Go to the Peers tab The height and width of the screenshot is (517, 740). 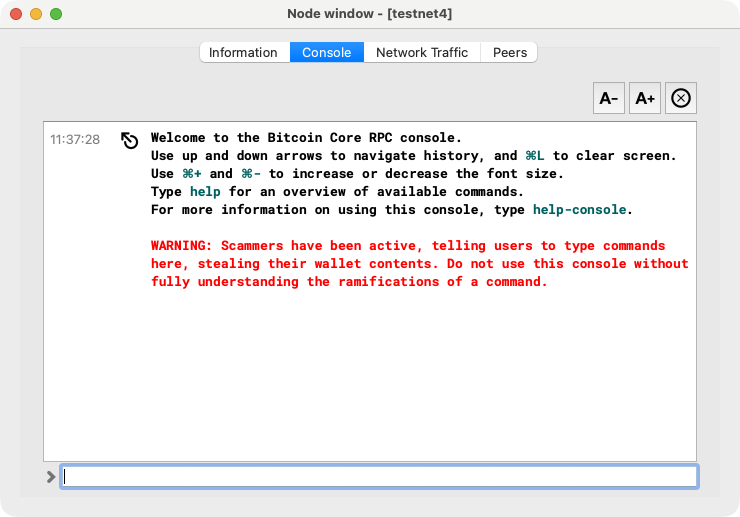(x=509, y=52)
